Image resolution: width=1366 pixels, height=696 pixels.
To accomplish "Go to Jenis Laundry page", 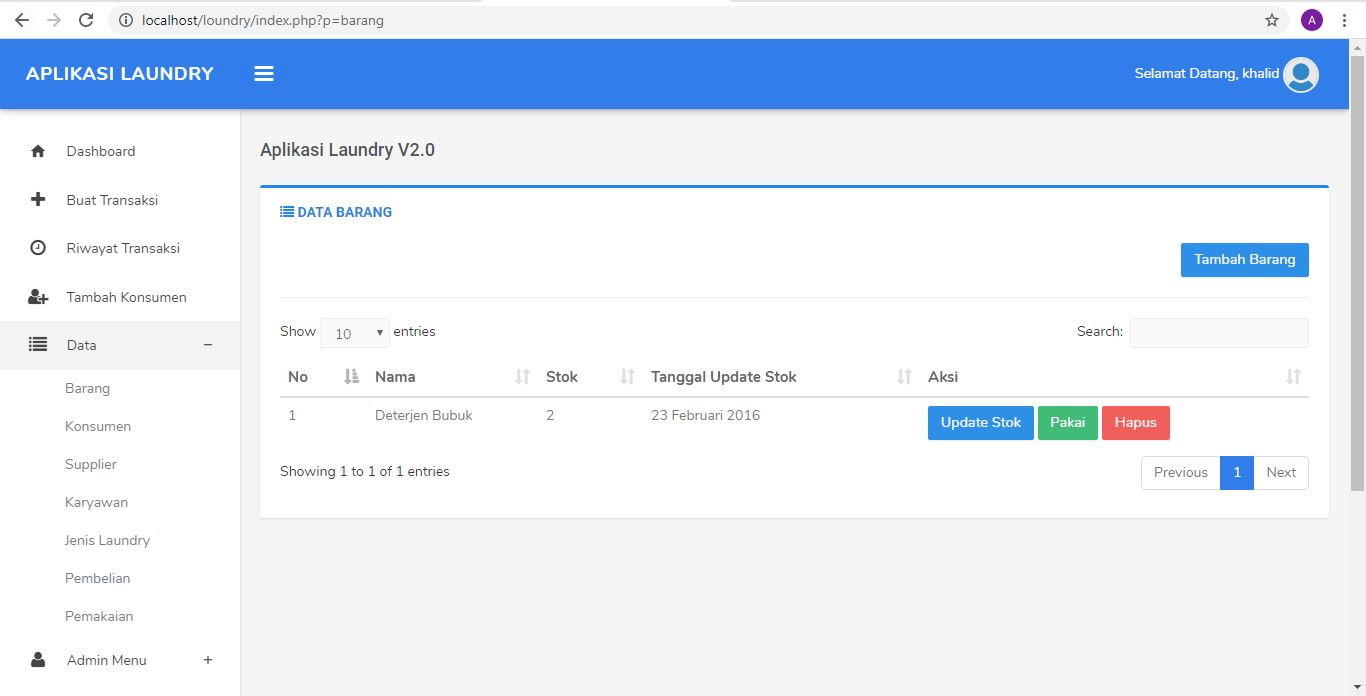I will (x=107, y=540).
